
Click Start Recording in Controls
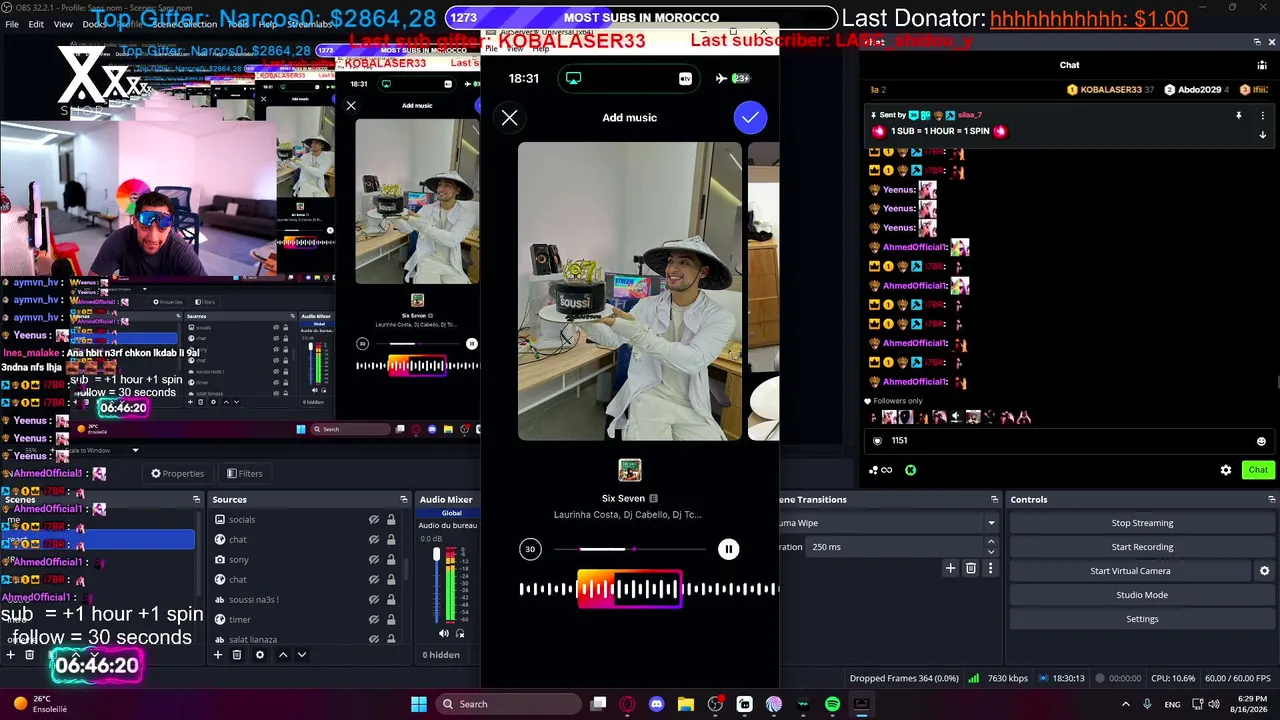(x=1142, y=547)
